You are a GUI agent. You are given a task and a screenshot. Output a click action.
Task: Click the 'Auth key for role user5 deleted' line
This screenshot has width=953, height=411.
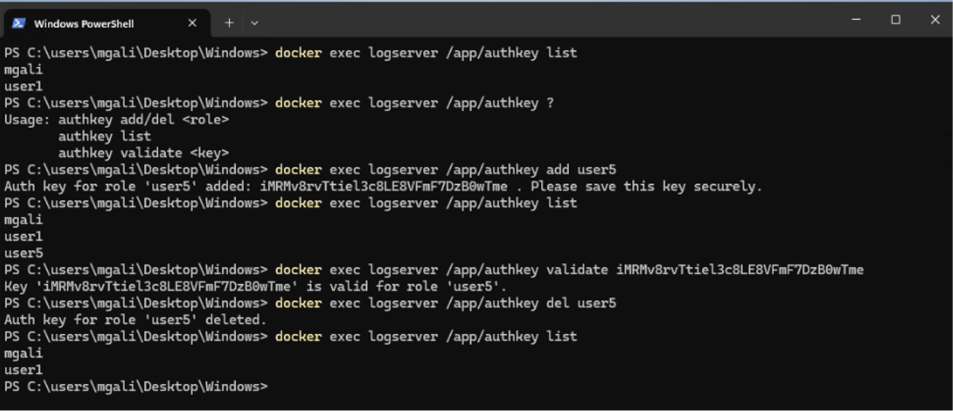click(x=136, y=320)
